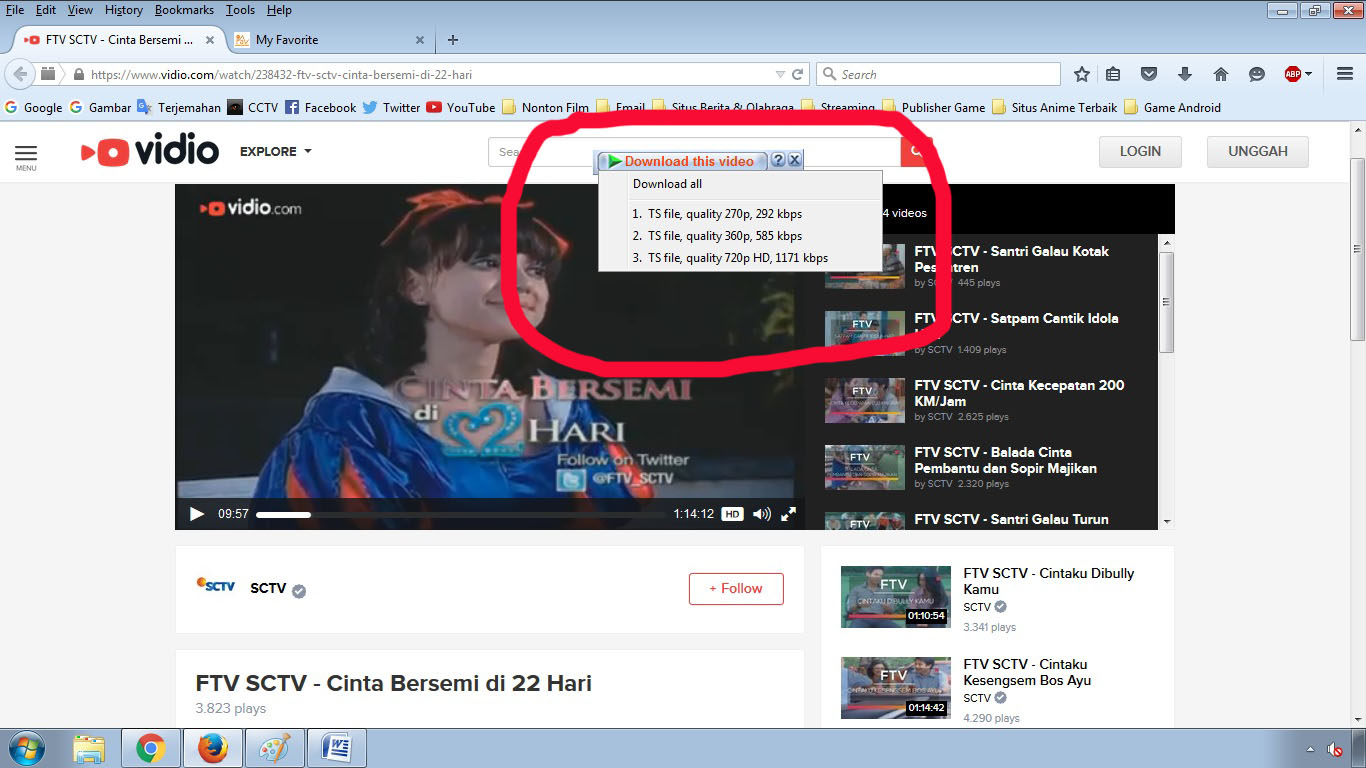
Task: Click the muted speaker tray icon
Action: pyautogui.click(x=1335, y=749)
